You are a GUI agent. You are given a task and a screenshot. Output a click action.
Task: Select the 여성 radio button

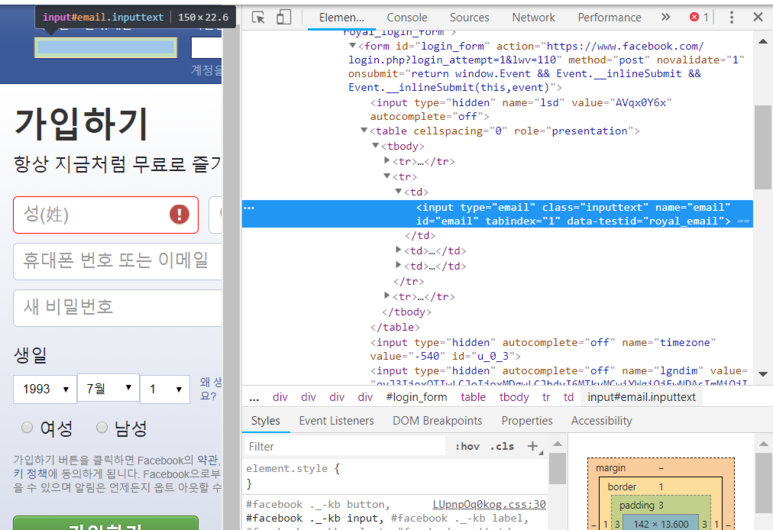[27, 427]
